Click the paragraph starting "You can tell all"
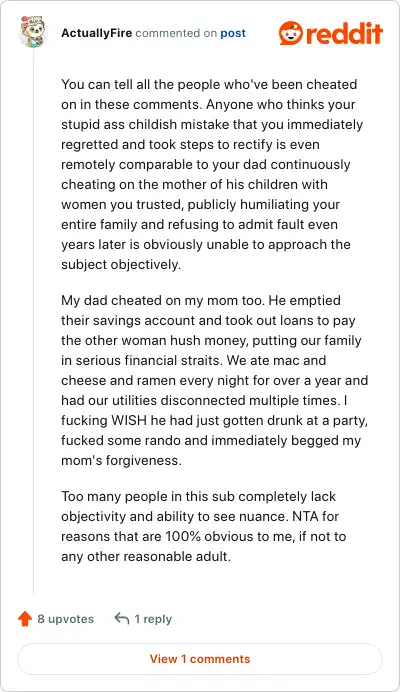400x692 pixels. pyautogui.click(x=212, y=174)
